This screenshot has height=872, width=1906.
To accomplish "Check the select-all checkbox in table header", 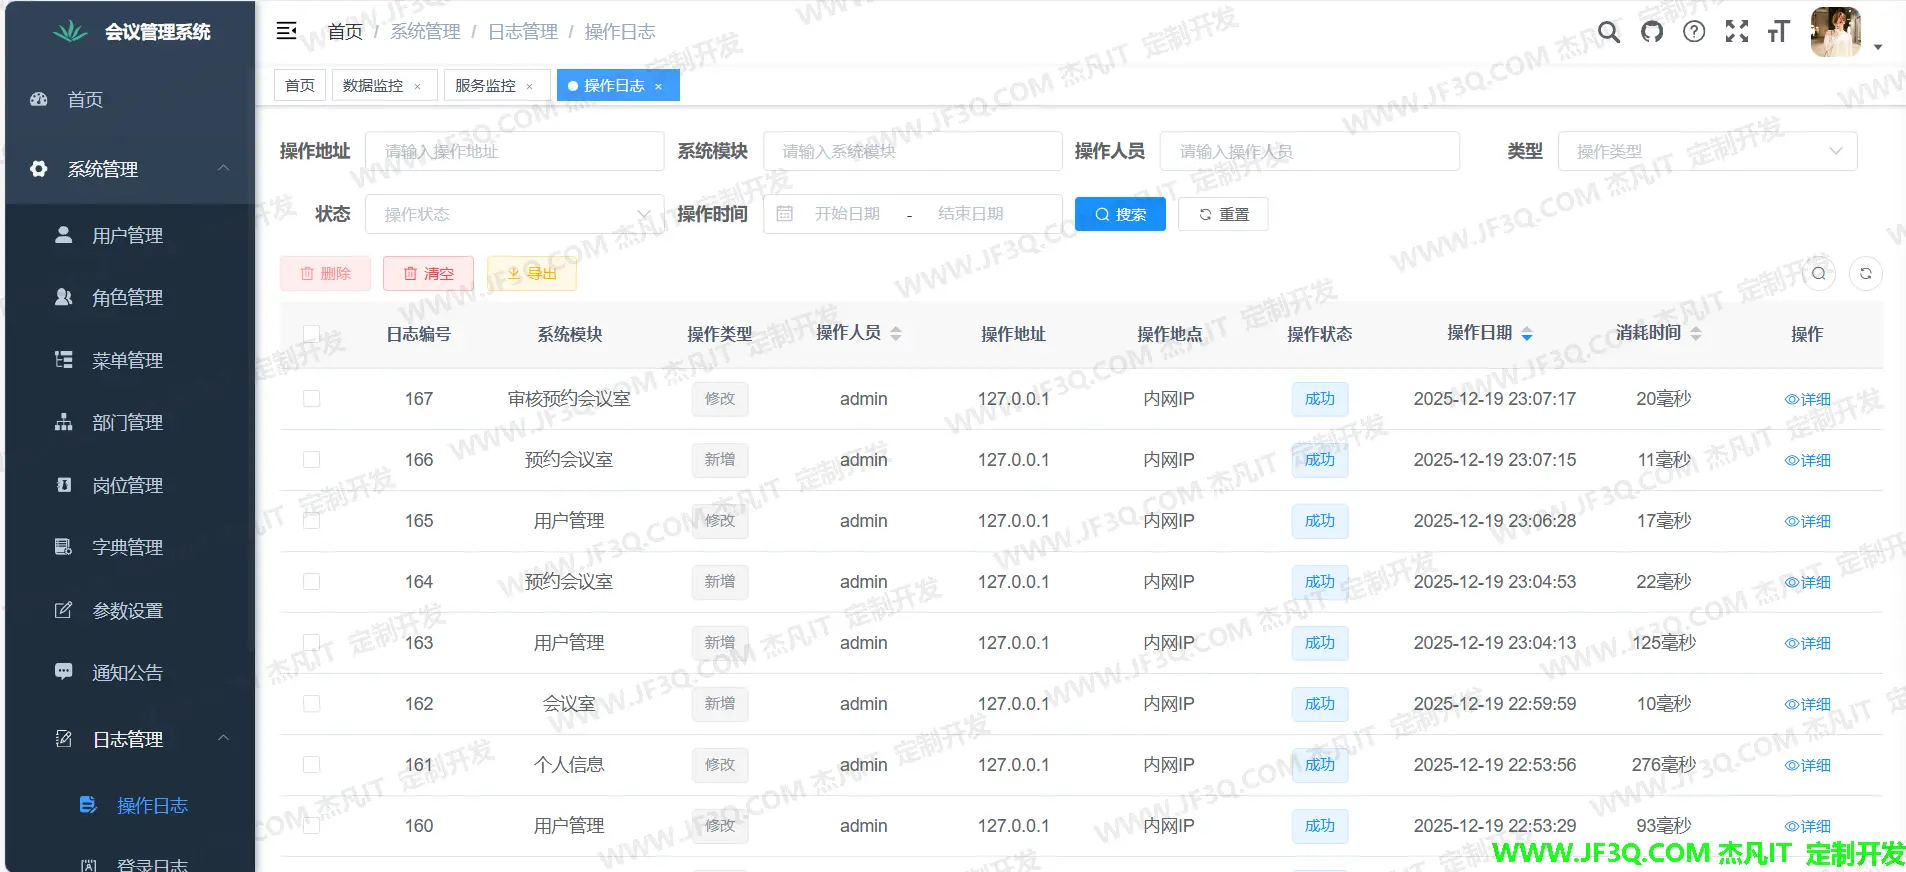I will click(x=311, y=334).
